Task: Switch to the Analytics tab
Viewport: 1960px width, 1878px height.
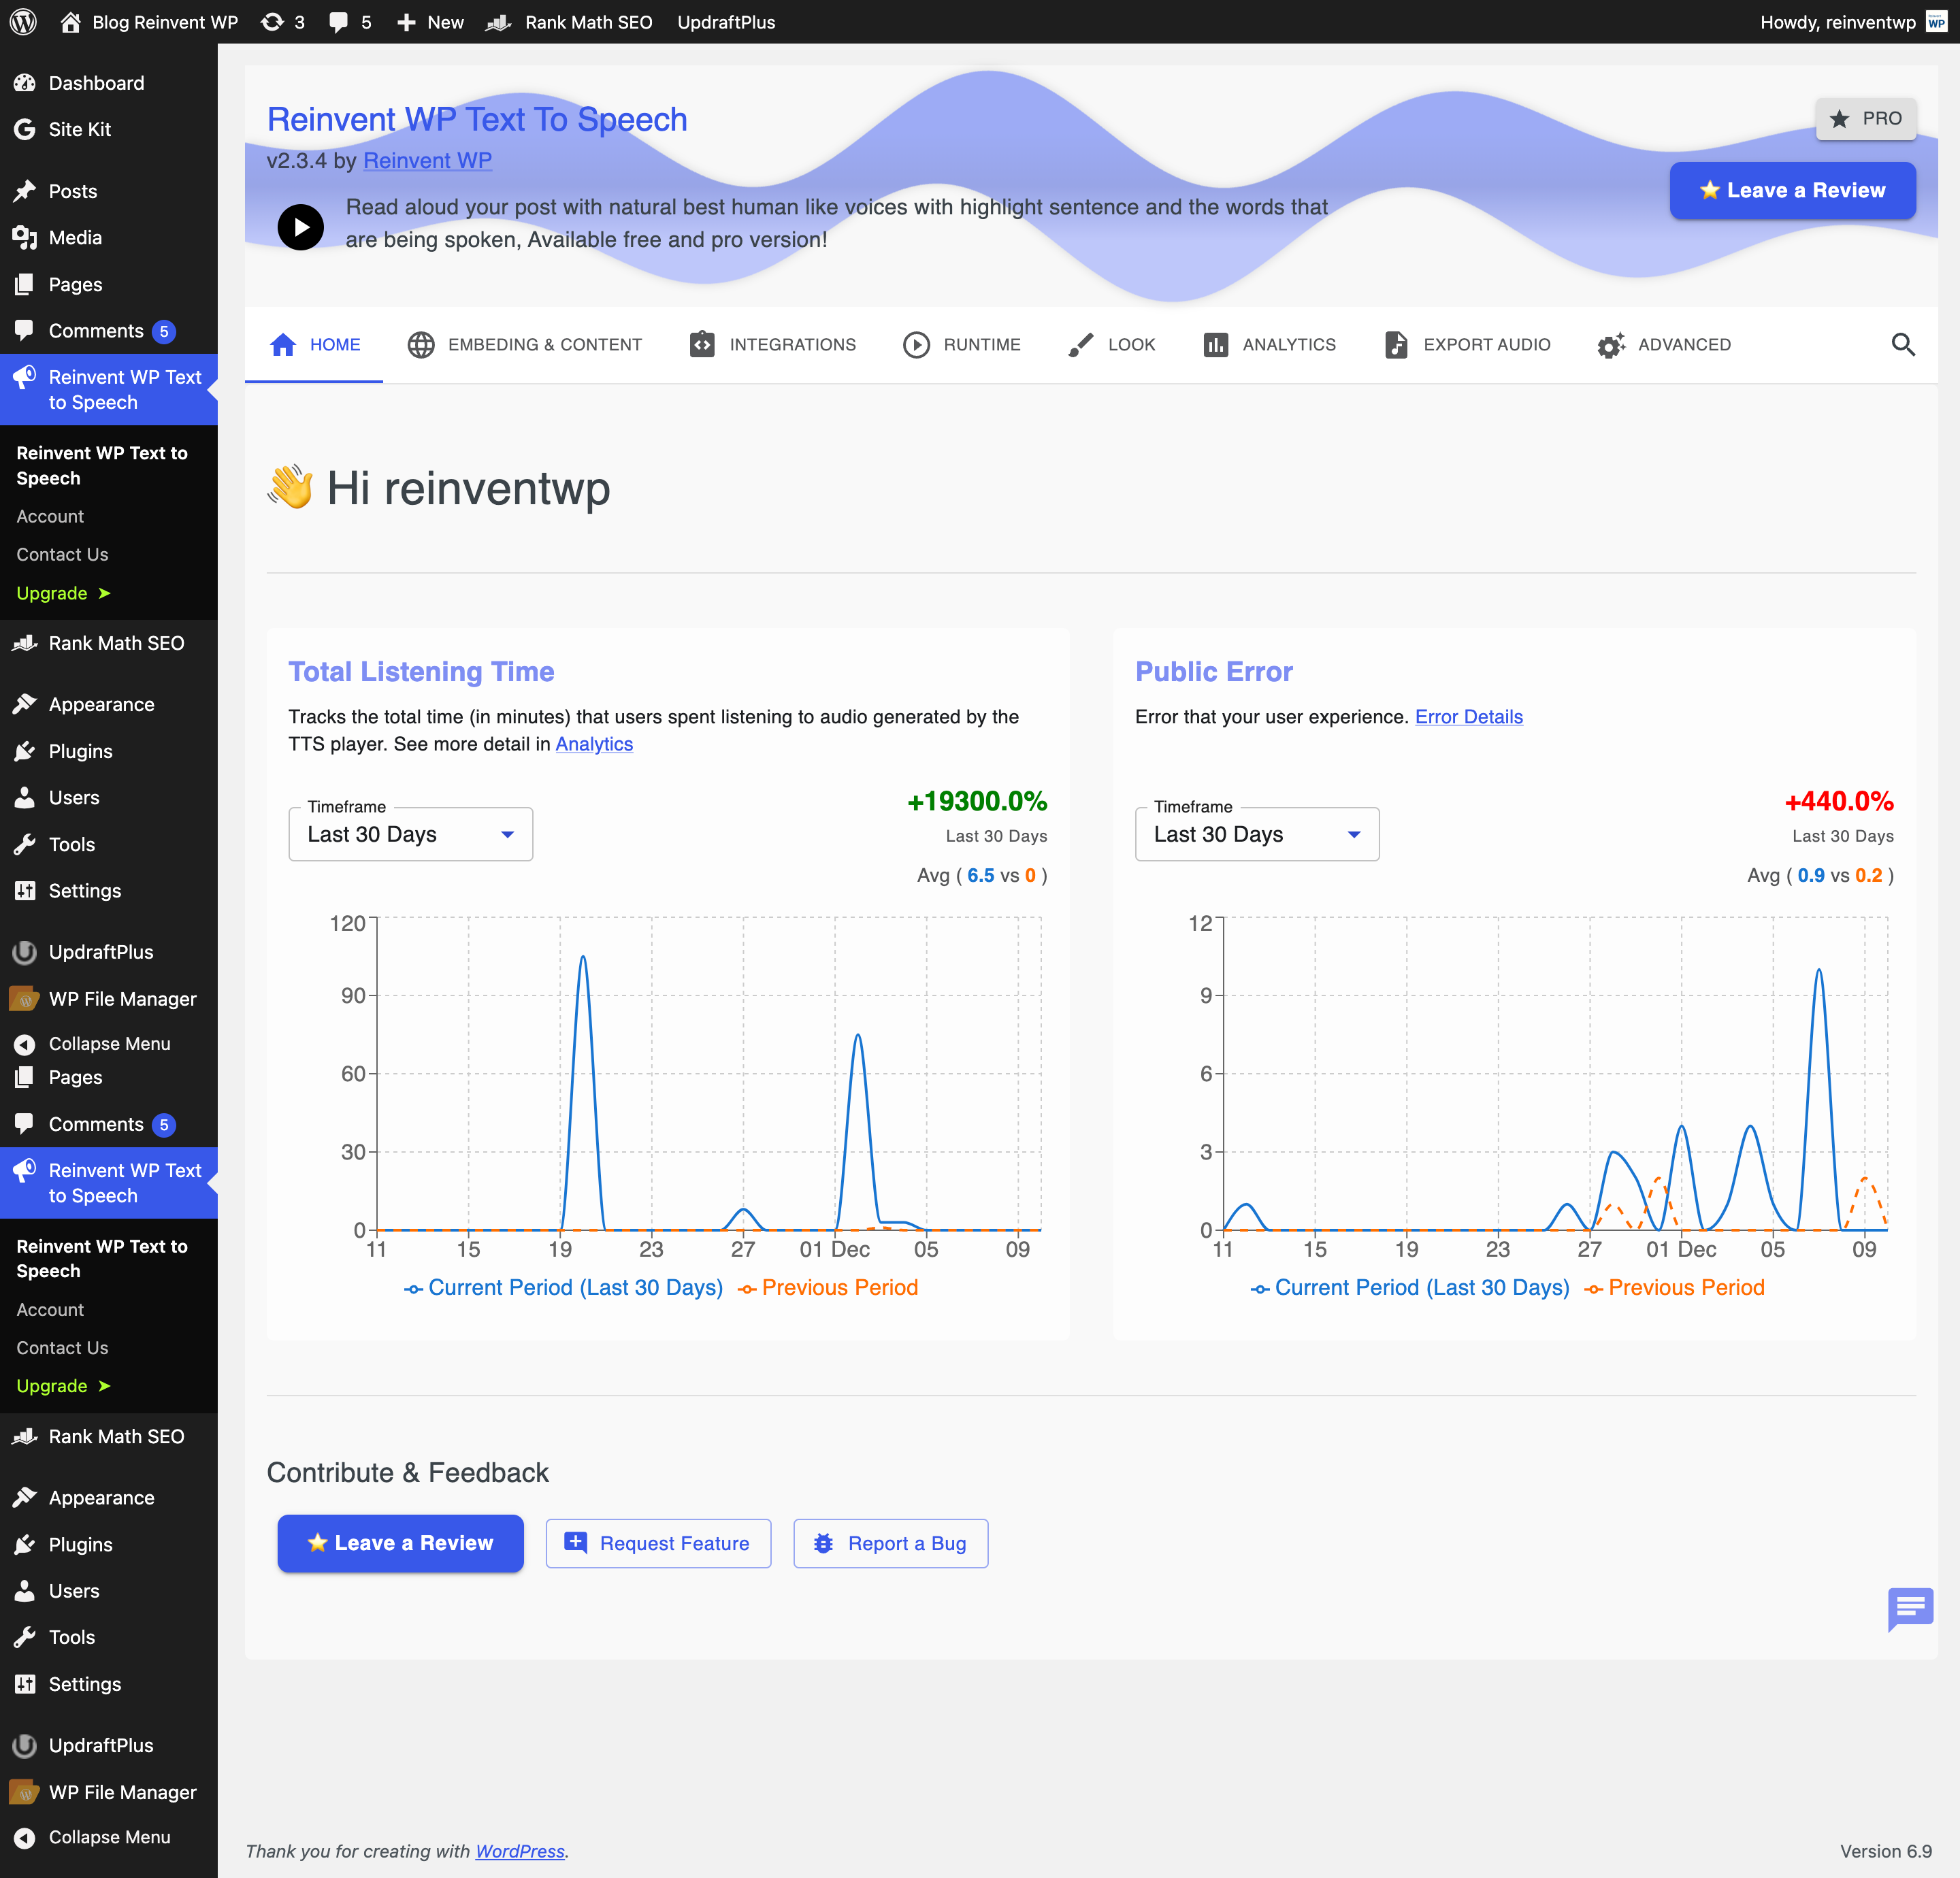Action: tap(1269, 345)
